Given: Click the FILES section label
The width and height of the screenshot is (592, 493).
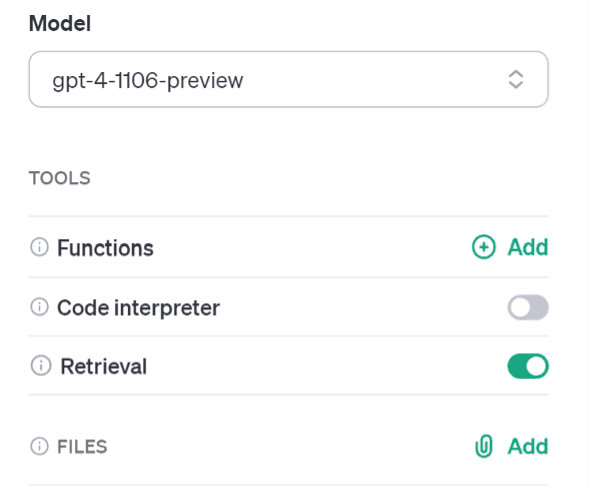Looking at the screenshot, I should tap(82, 447).
